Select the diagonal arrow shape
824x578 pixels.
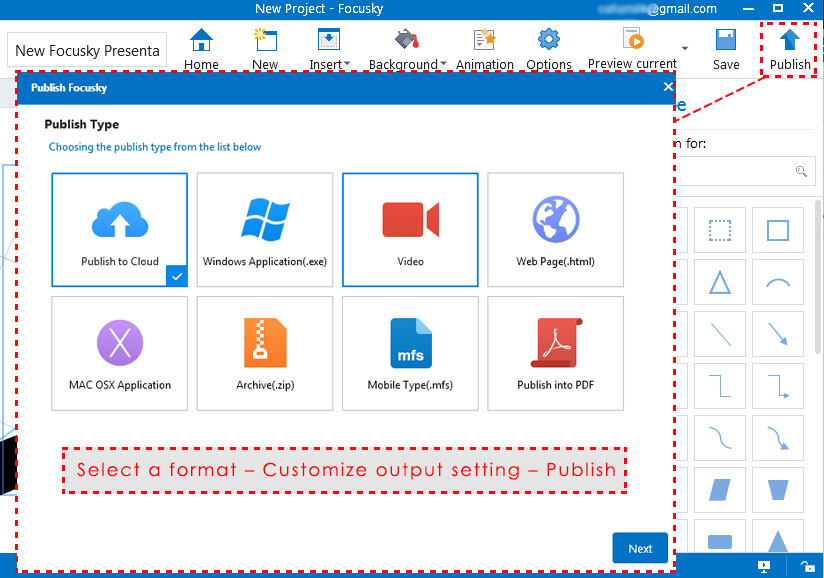pos(778,334)
